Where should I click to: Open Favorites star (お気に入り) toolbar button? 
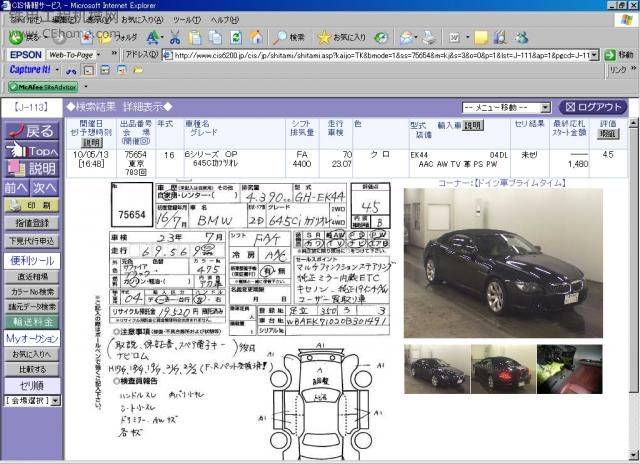(x=341, y=38)
